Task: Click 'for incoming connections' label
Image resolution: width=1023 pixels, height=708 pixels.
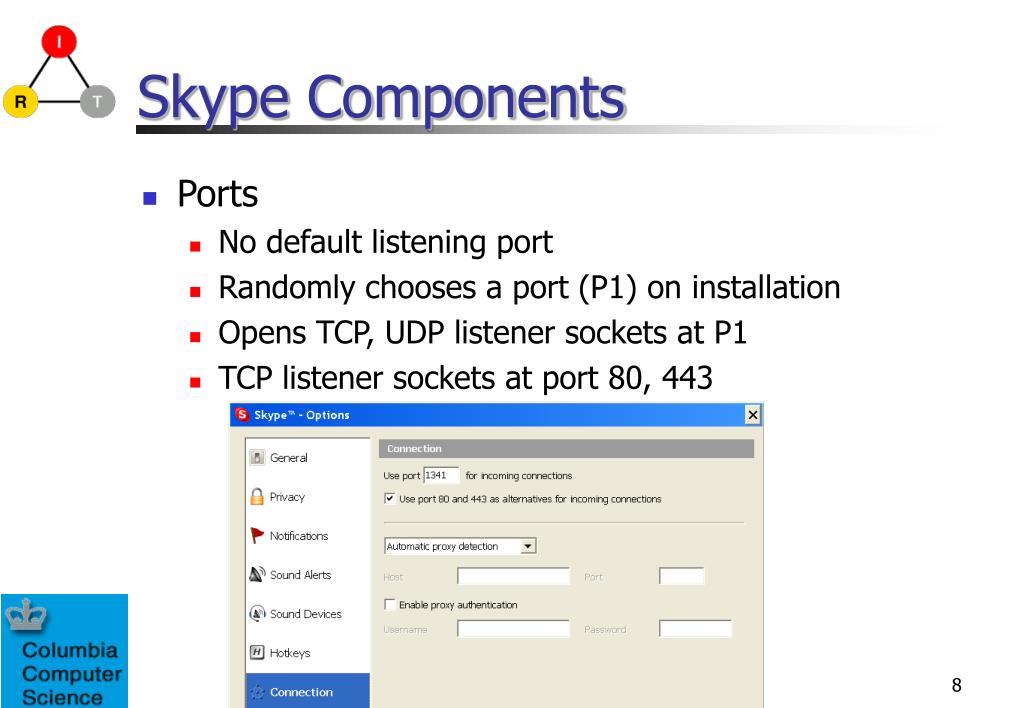Action: [519, 476]
